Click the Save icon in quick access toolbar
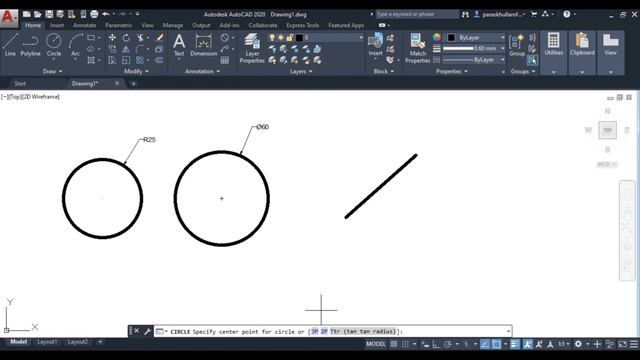640x360 pixels. 49,14
